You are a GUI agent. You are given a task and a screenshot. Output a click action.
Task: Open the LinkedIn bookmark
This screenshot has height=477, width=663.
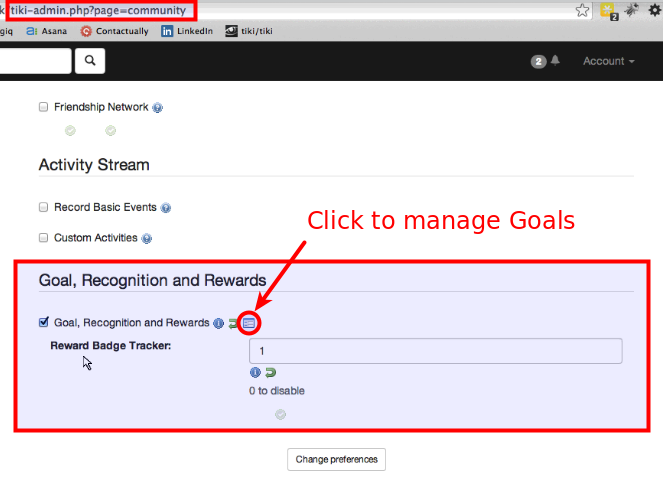click(188, 31)
